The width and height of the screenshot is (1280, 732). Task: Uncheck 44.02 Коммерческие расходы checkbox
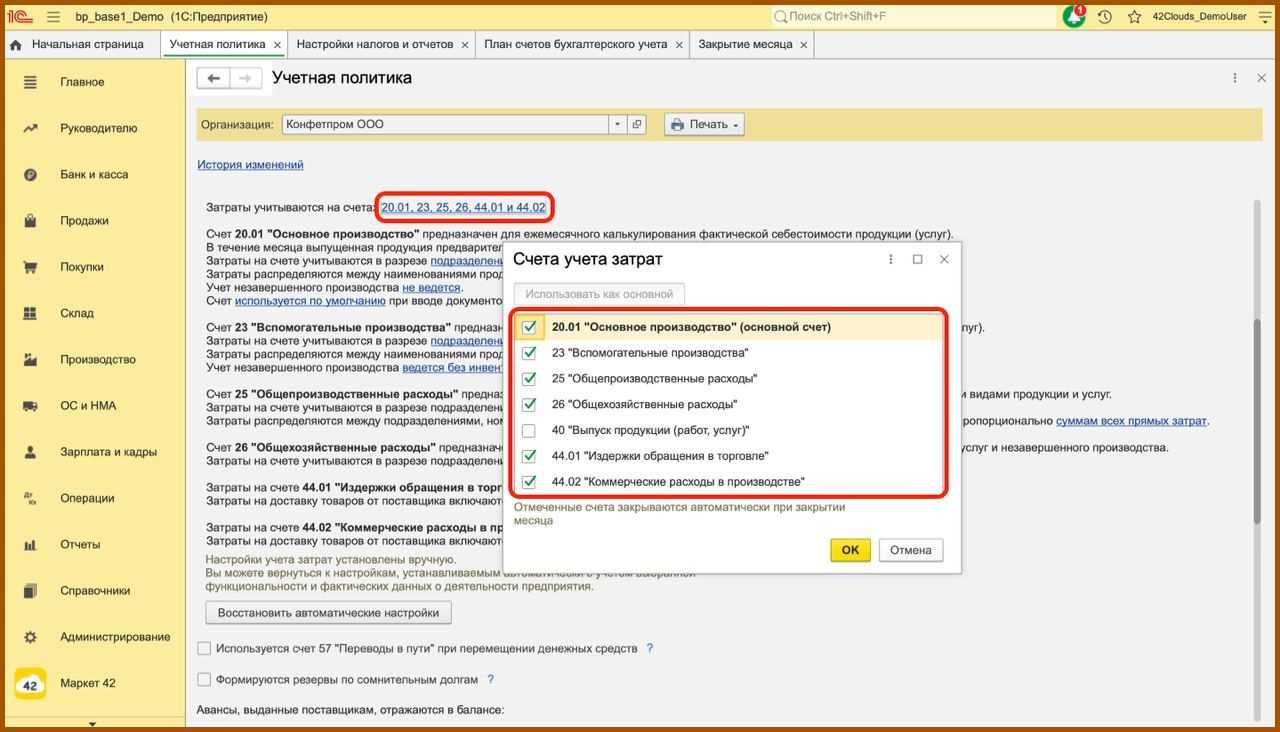529,482
